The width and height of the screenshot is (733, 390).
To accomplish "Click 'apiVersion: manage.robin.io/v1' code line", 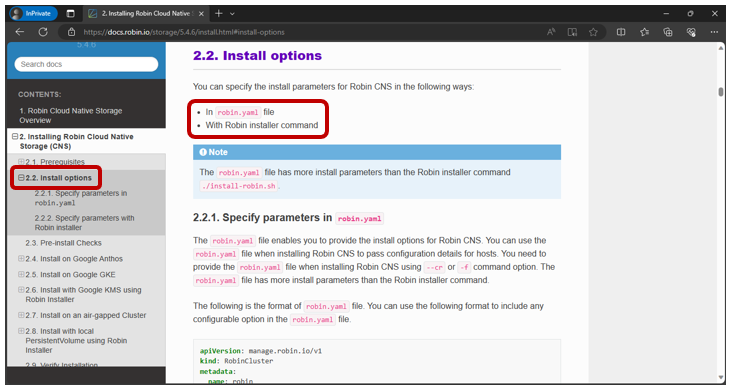I will point(261,351).
